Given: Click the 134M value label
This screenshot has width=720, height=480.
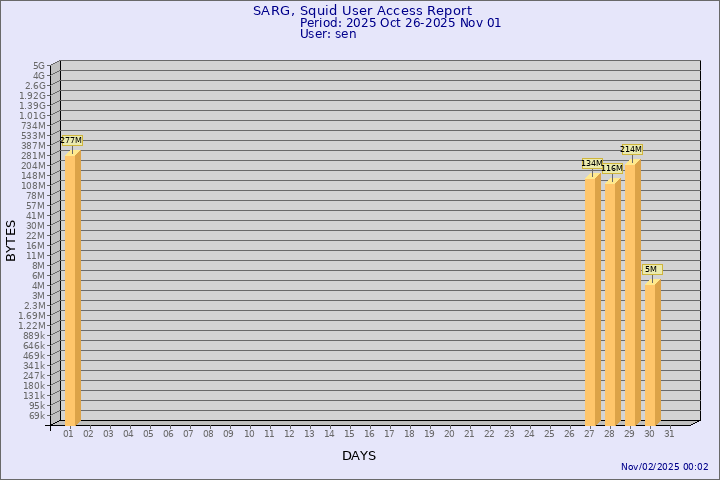Looking at the screenshot, I should [592, 164].
